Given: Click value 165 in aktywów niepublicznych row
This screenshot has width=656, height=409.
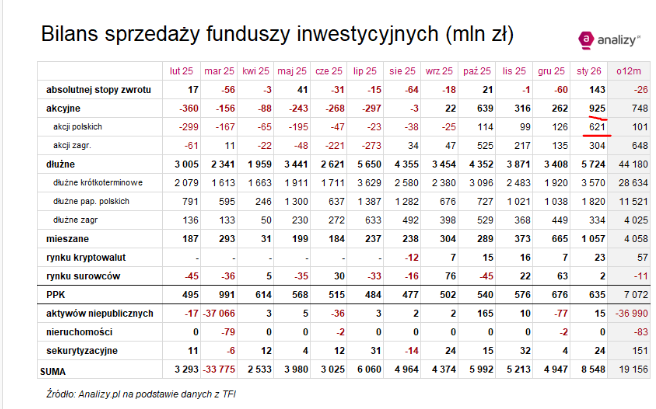Looking at the screenshot, I should pyautogui.click(x=485, y=314).
